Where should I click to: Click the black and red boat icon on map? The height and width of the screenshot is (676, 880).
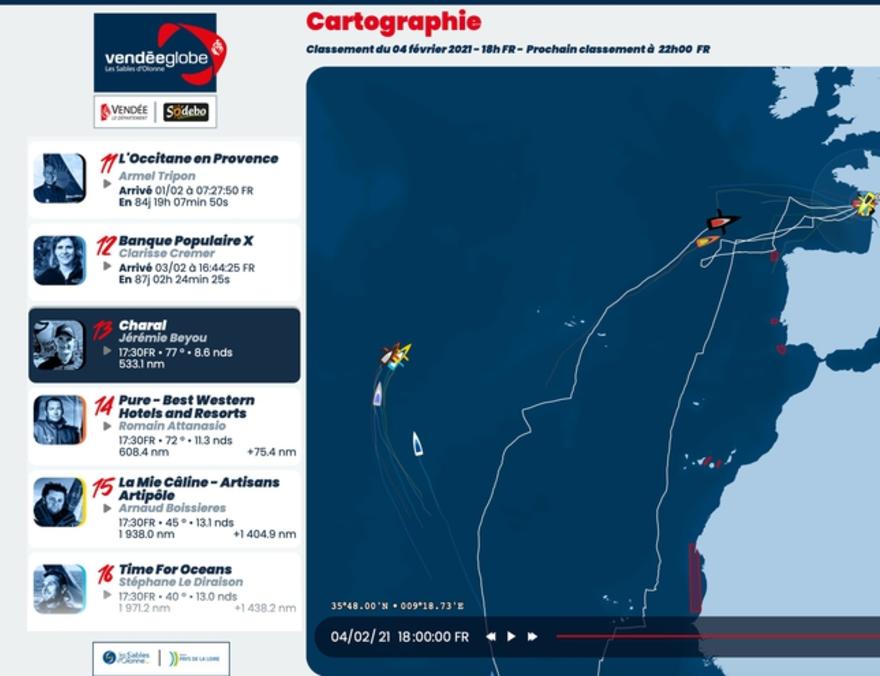[x=723, y=222]
